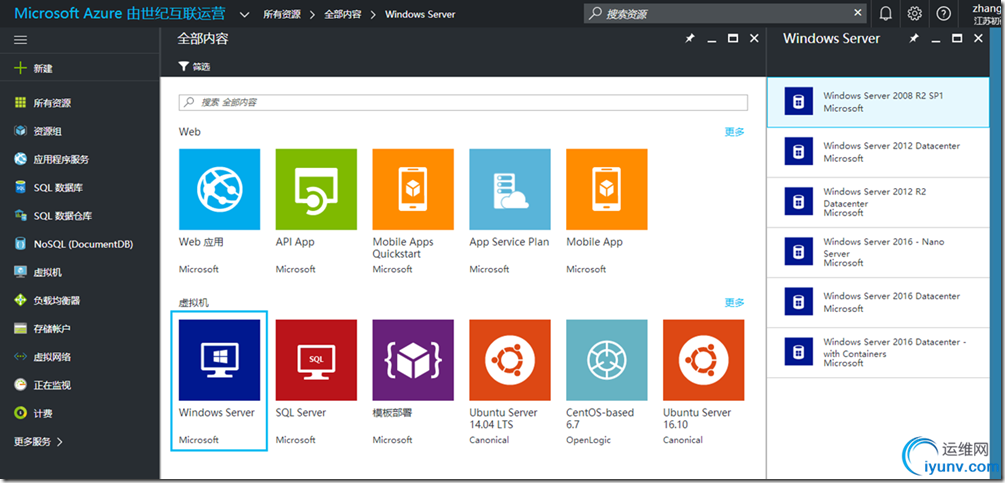Click the 所有资源 breadcrumb
The image size is (1005, 483).
point(281,14)
